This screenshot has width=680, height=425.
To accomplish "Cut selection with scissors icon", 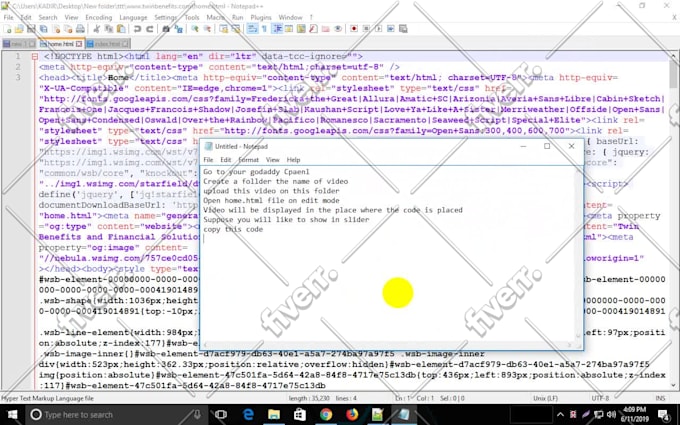I will coord(96,29).
